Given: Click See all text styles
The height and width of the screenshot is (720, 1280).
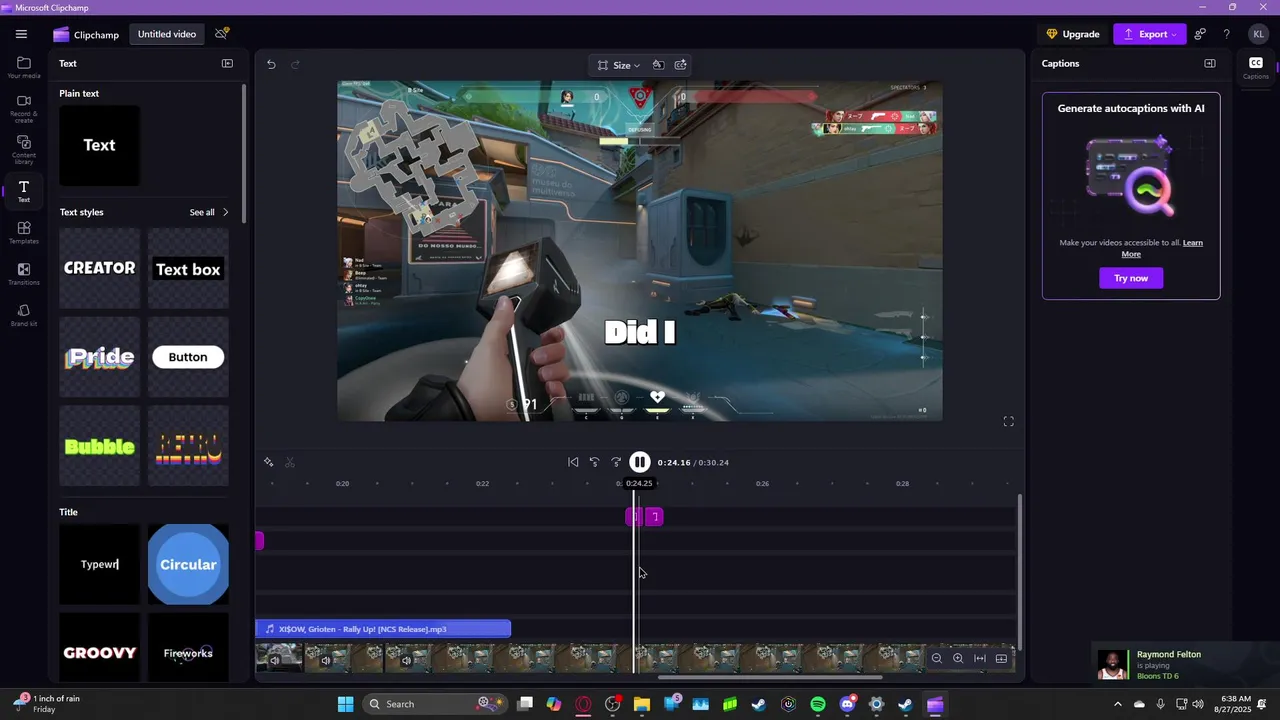Looking at the screenshot, I should coord(202,212).
